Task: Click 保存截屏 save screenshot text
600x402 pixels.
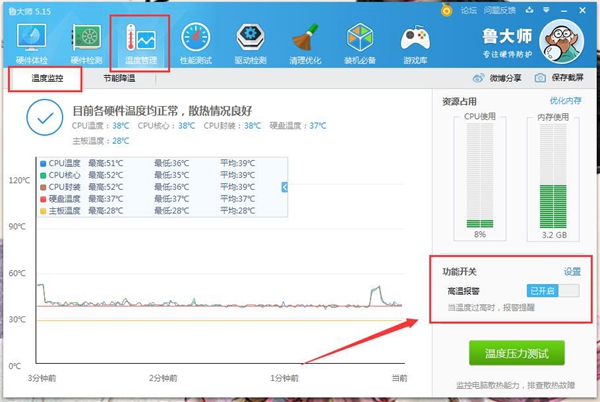Action: pos(567,78)
